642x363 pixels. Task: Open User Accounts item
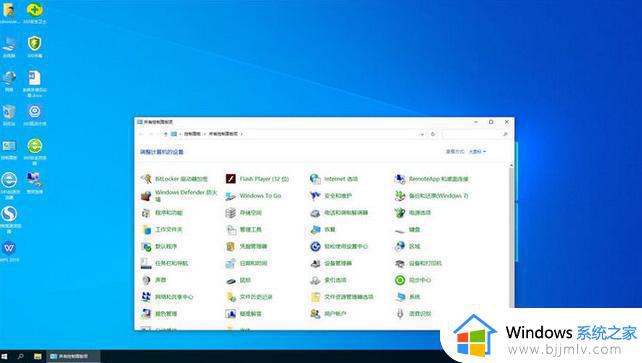(328, 313)
